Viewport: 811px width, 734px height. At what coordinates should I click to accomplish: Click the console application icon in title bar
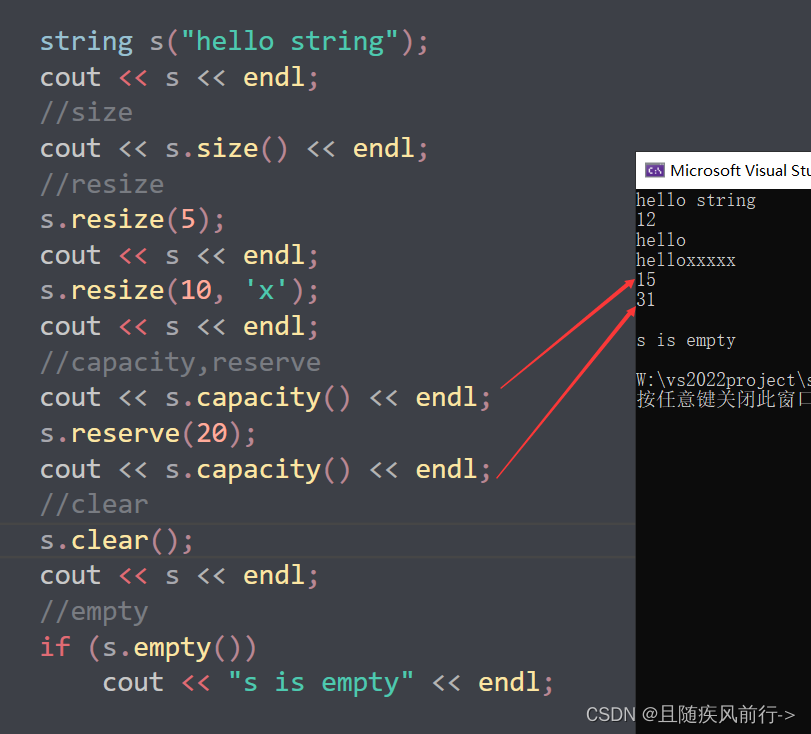[x=656, y=170]
